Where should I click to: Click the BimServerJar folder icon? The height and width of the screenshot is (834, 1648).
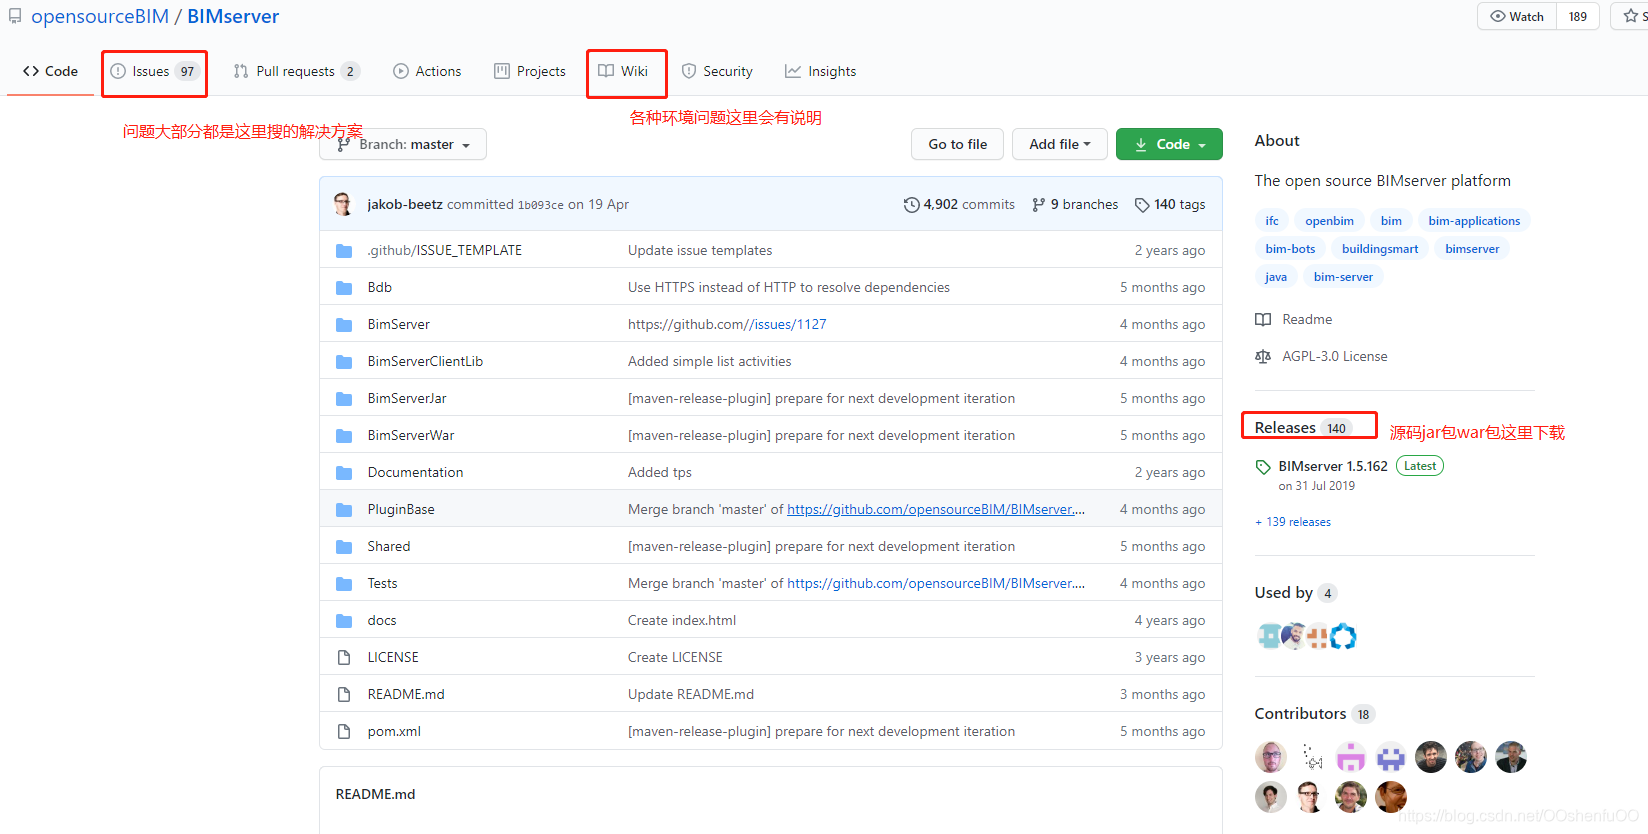click(x=344, y=398)
